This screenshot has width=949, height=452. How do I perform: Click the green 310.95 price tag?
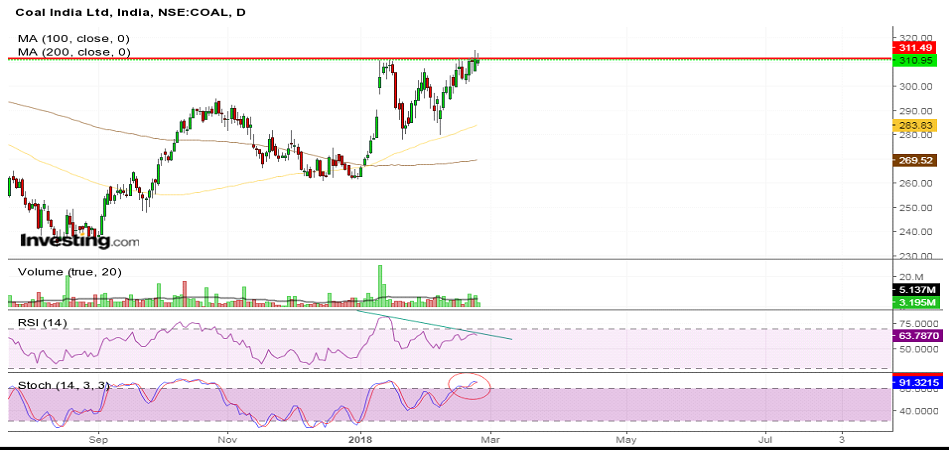(x=915, y=61)
